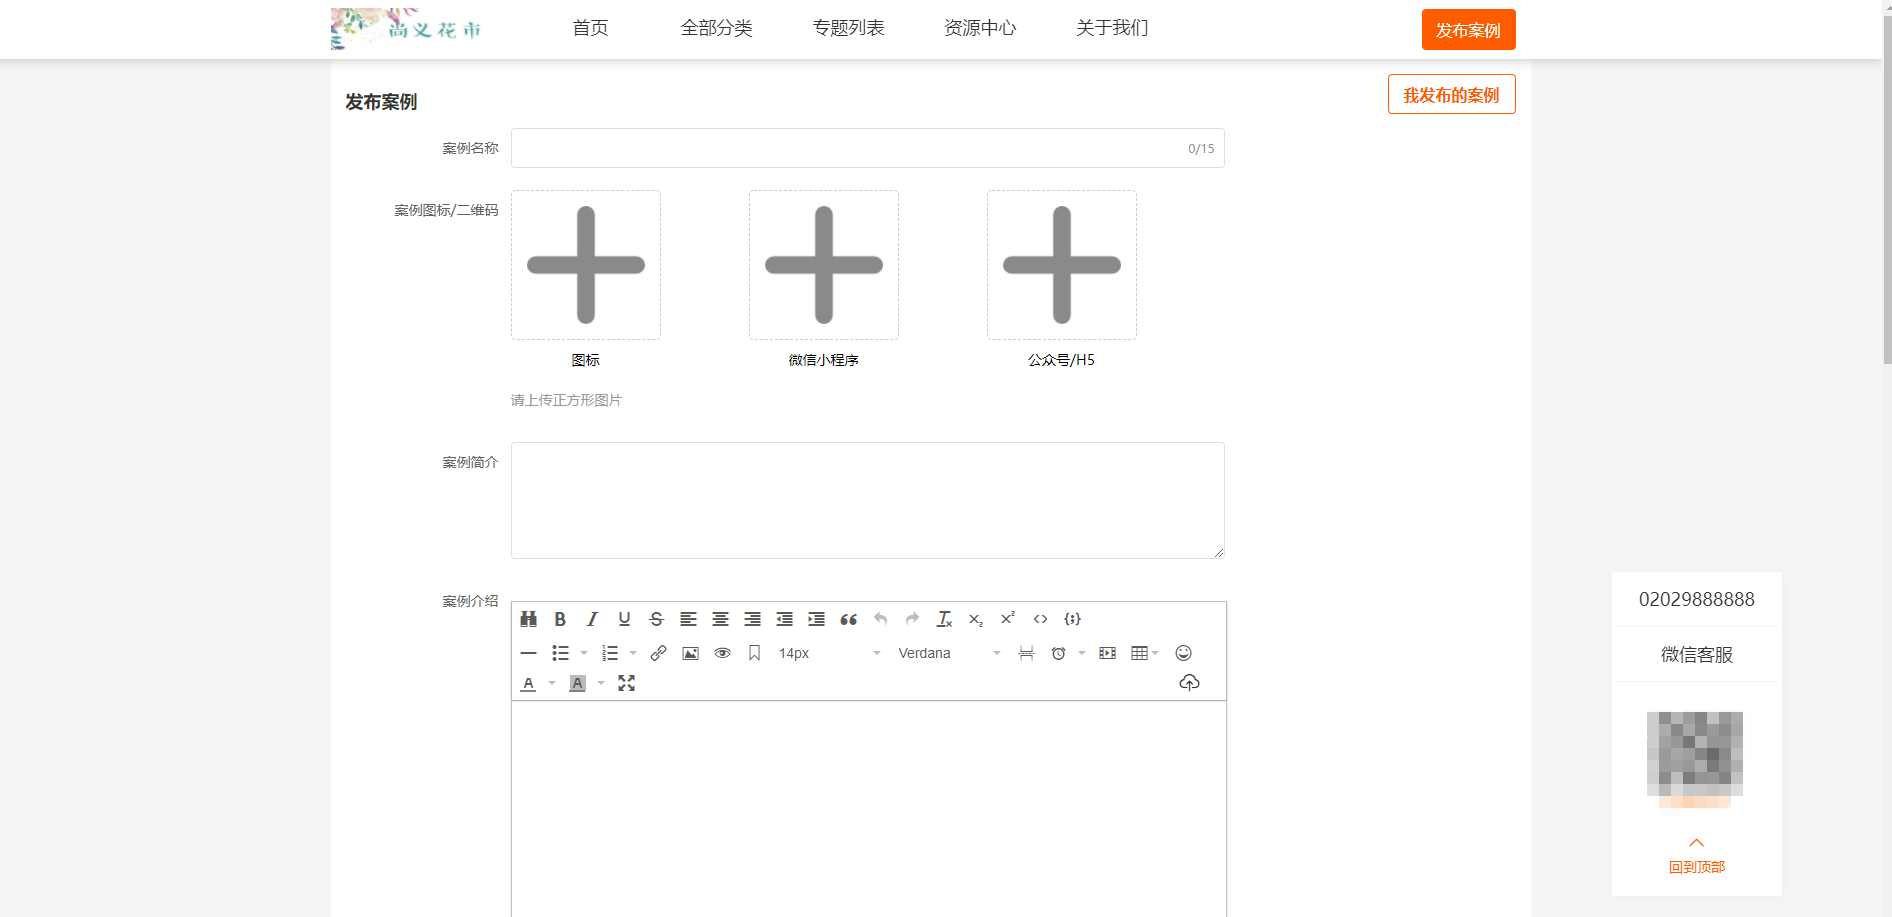Clear formatting with the Tx icon
Screen dimensions: 1892x917
point(944,619)
